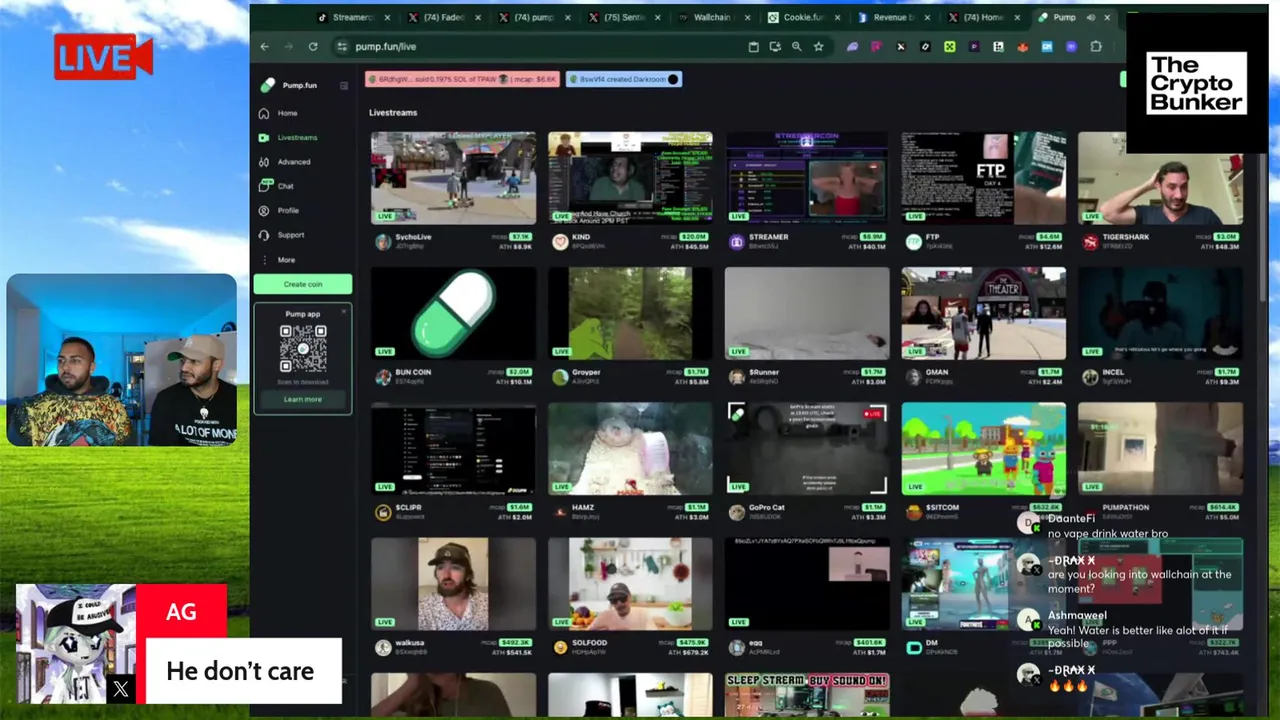Viewport: 1280px width, 720px height.
Task: Open the green extension icon in toolbar
Action: coord(949,46)
